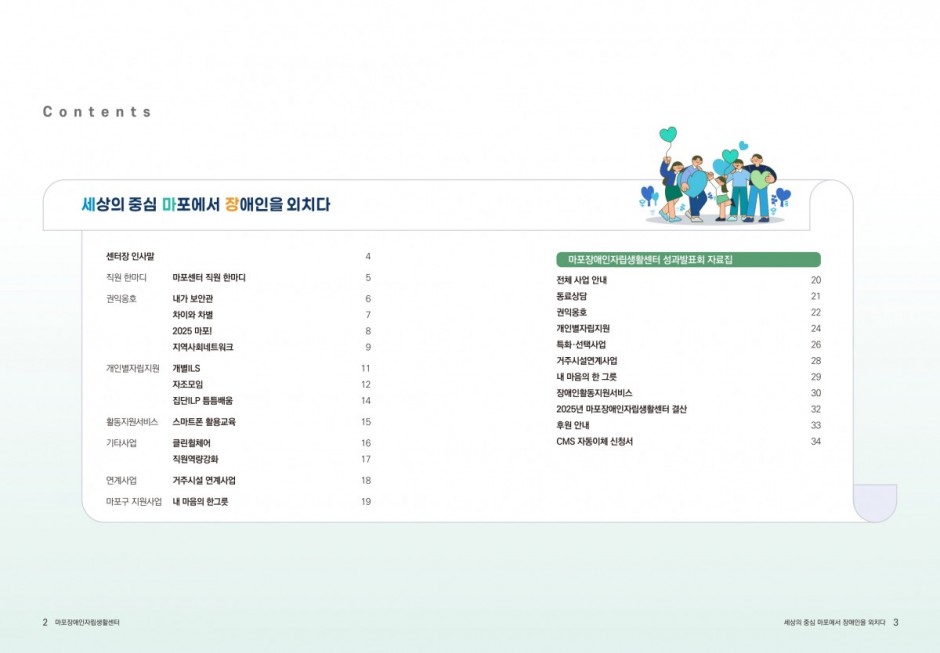This screenshot has height=653, width=940.
Task: Click the gray '권익옹호' category beside '내가 보안관'
Action: pyautogui.click(x=121, y=299)
